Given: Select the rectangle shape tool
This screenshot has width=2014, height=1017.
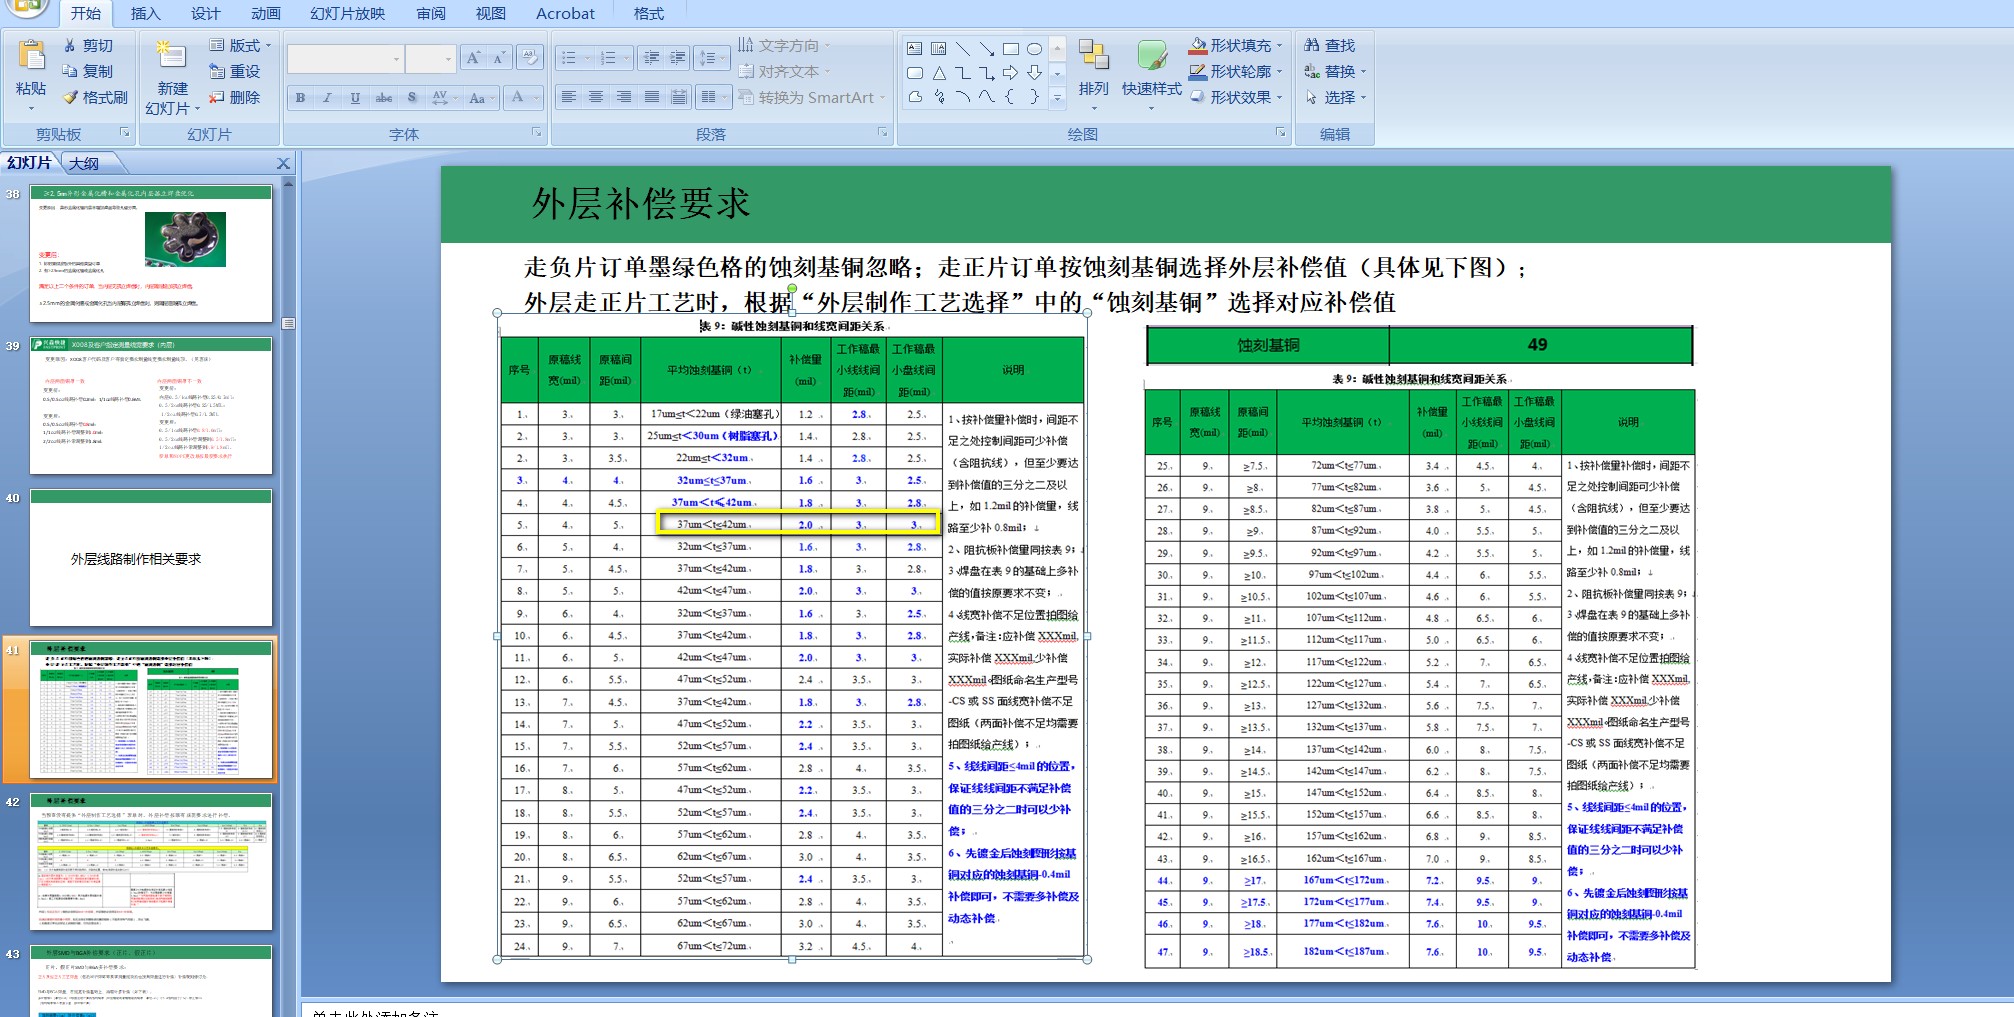Looking at the screenshot, I should coord(1010,49).
